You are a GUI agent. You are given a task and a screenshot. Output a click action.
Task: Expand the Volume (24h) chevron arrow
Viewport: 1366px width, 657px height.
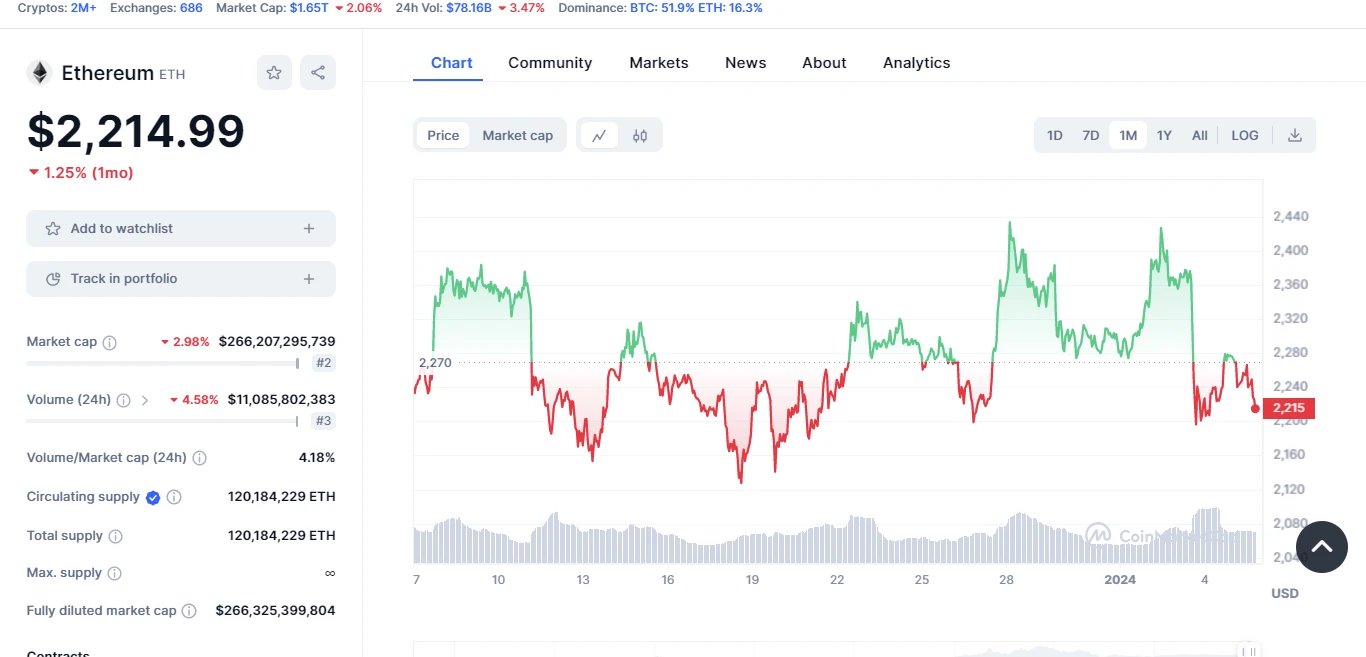point(145,400)
